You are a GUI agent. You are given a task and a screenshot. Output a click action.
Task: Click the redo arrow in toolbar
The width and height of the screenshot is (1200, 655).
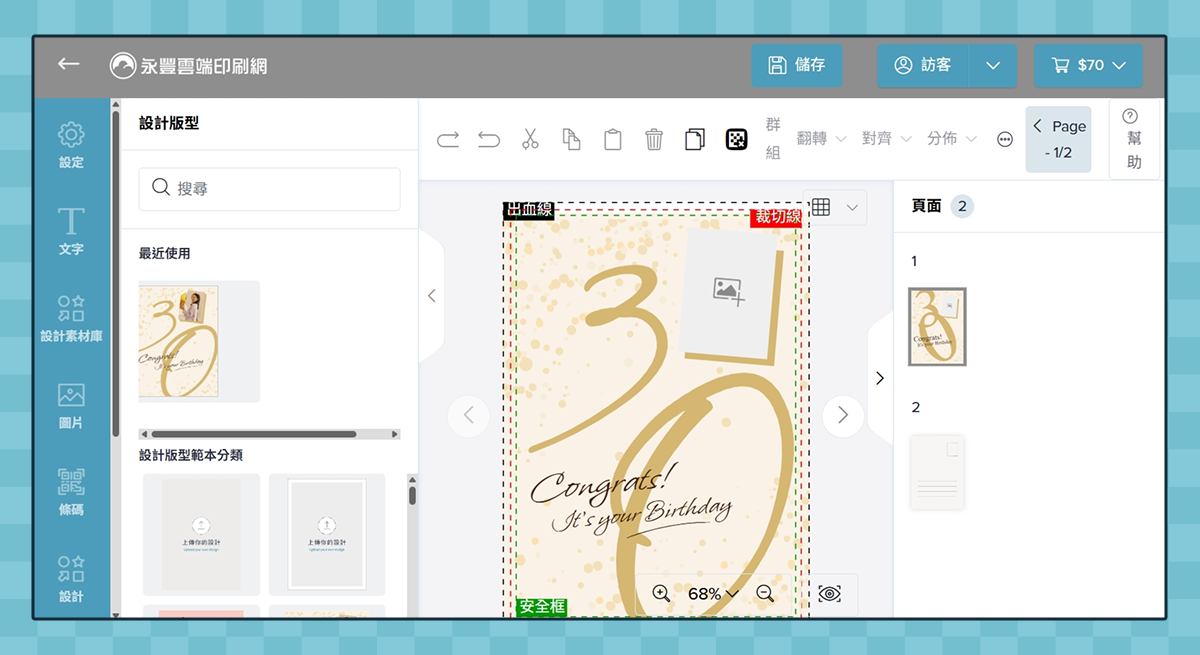448,140
